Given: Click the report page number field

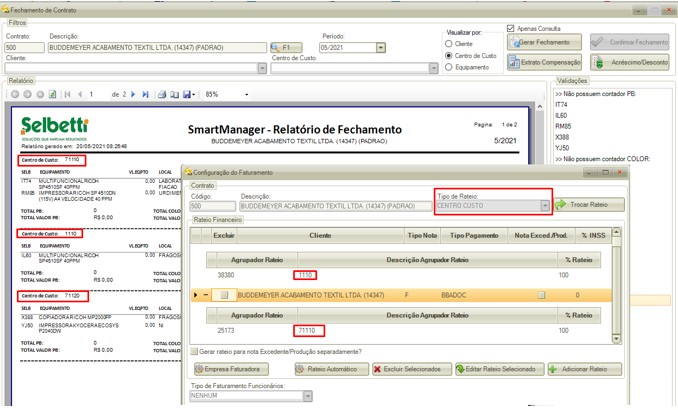Looking at the screenshot, I should point(98,94).
